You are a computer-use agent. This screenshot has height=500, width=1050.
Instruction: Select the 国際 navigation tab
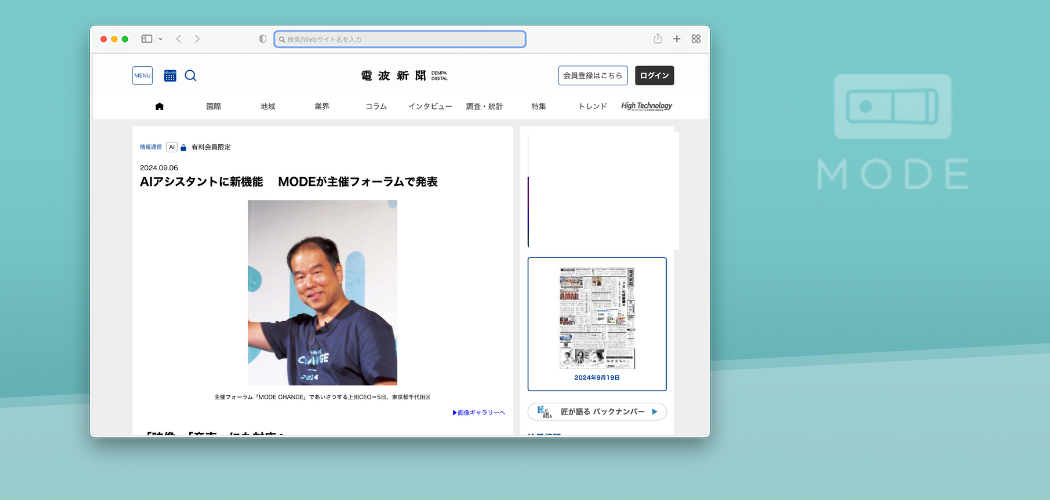[213, 106]
